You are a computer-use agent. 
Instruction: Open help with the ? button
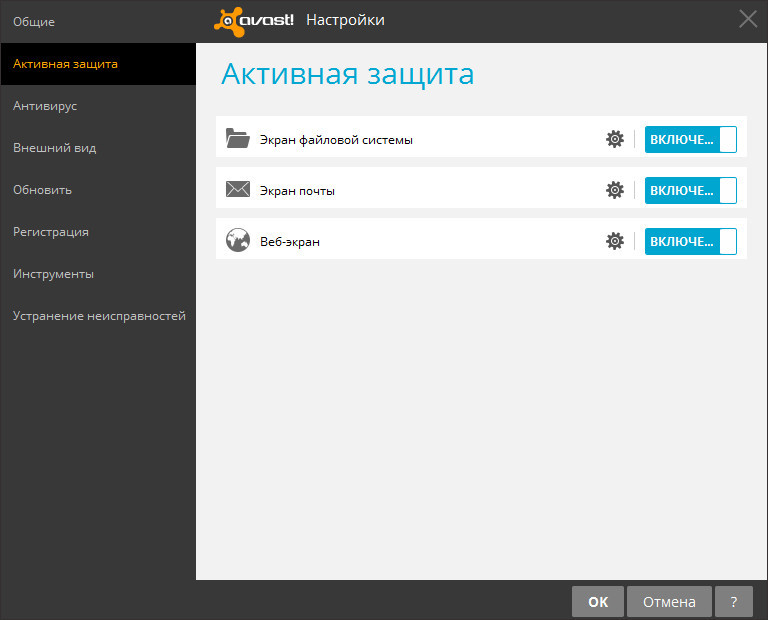click(734, 601)
